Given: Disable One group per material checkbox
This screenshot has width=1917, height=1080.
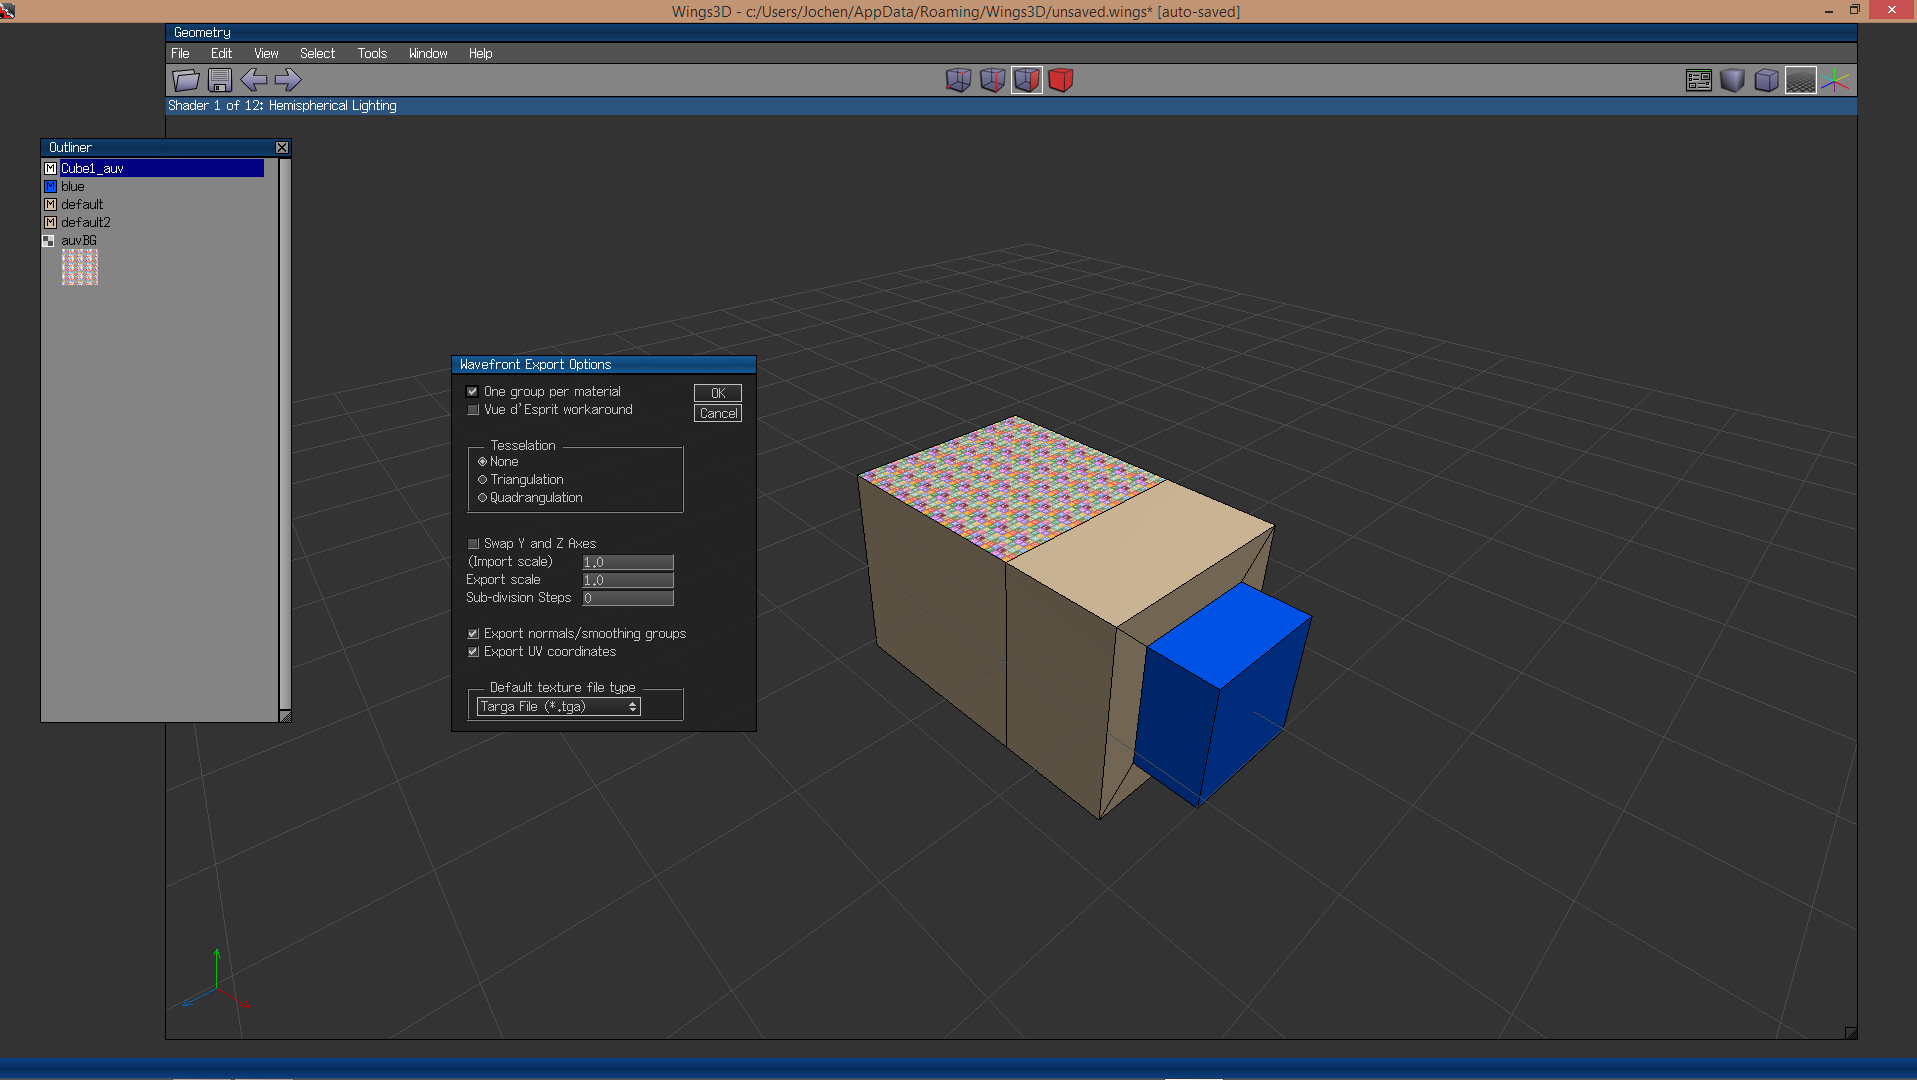Looking at the screenshot, I should tap(473, 392).
